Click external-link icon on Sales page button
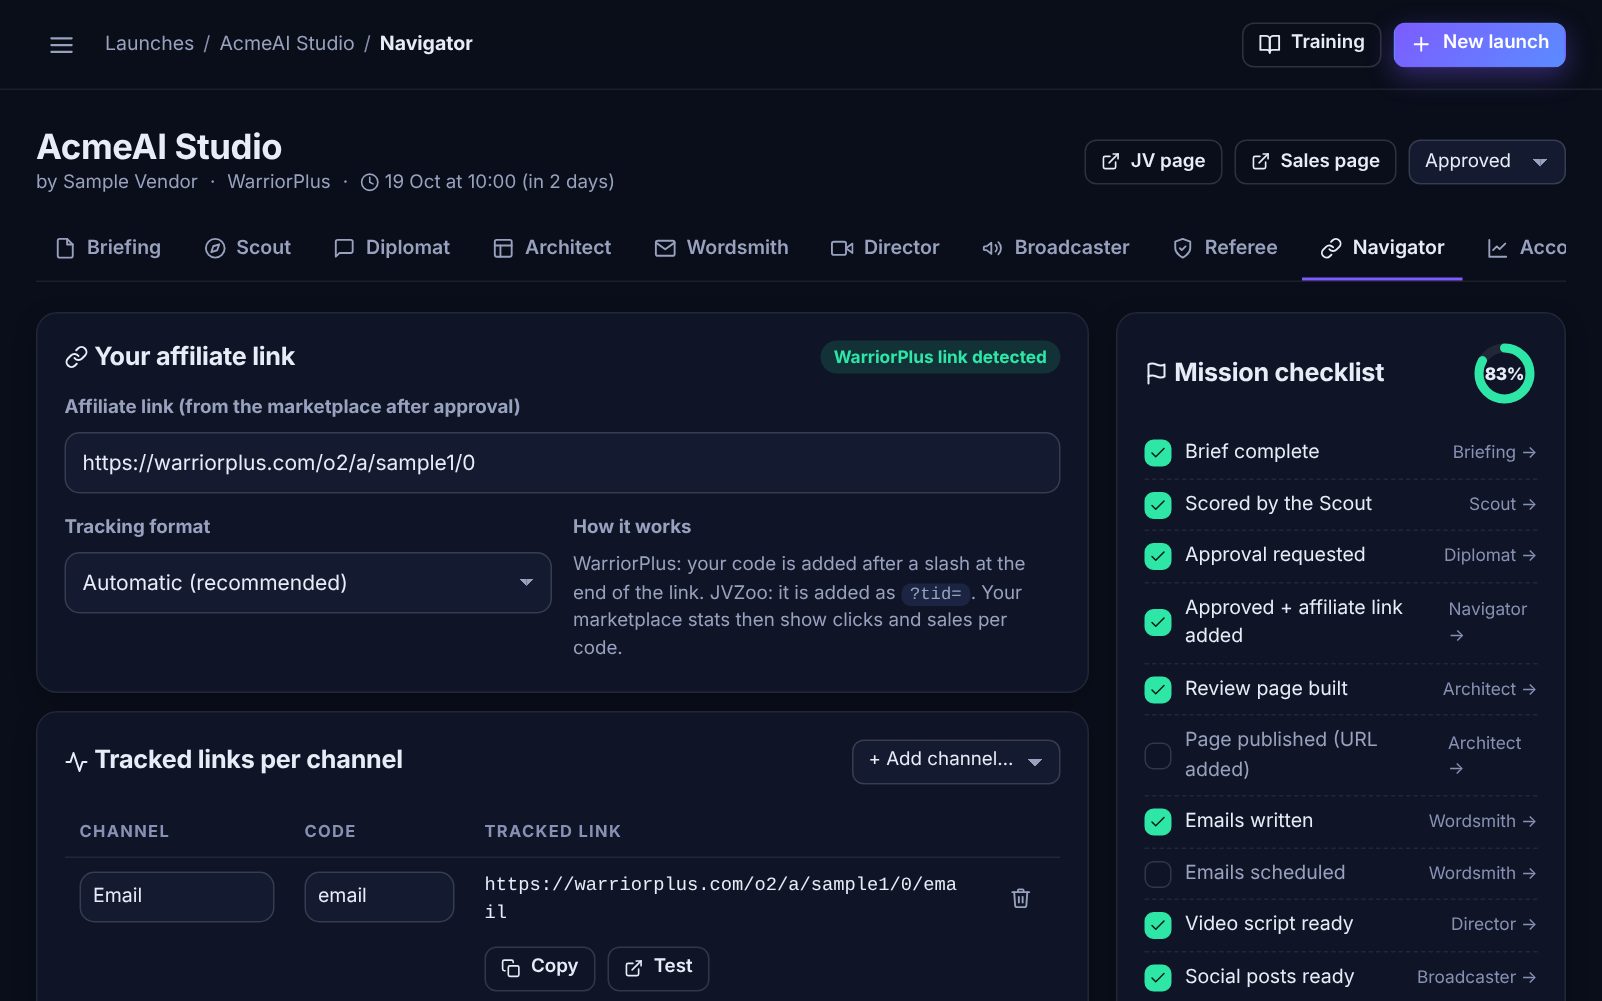Image resolution: width=1602 pixels, height=1001 pixels. pos(1260,162)
